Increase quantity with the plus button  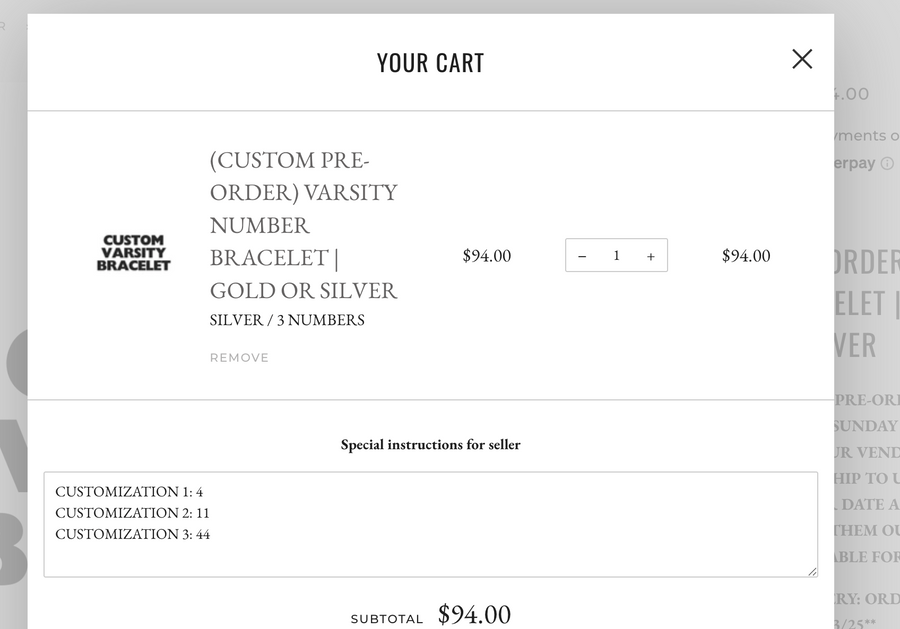click(x=650, y=256)
